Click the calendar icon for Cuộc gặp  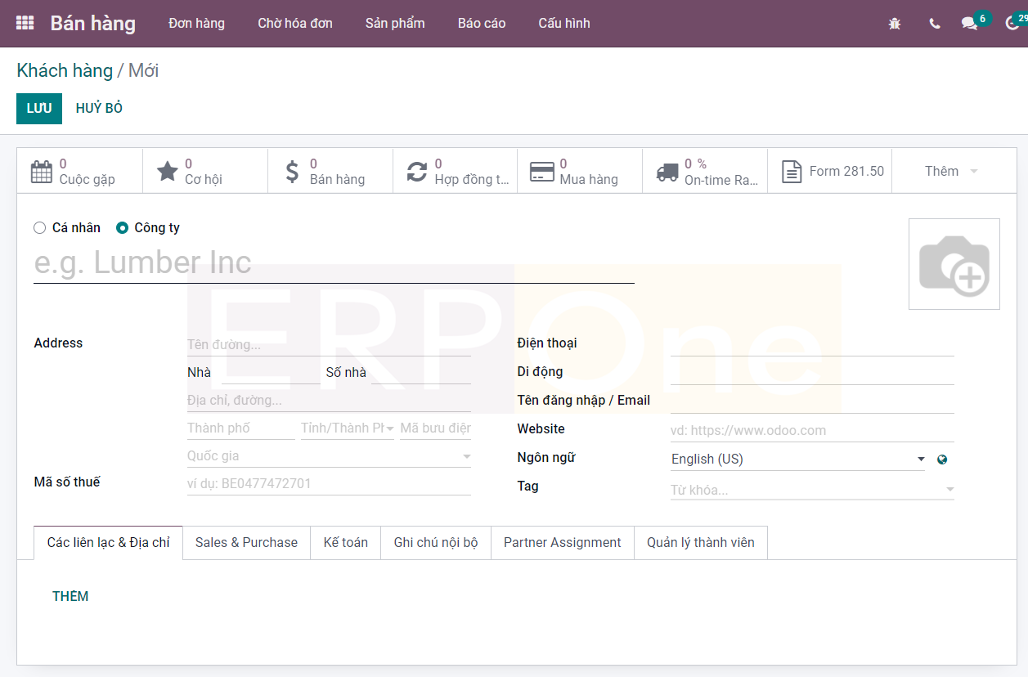[41, 172]
